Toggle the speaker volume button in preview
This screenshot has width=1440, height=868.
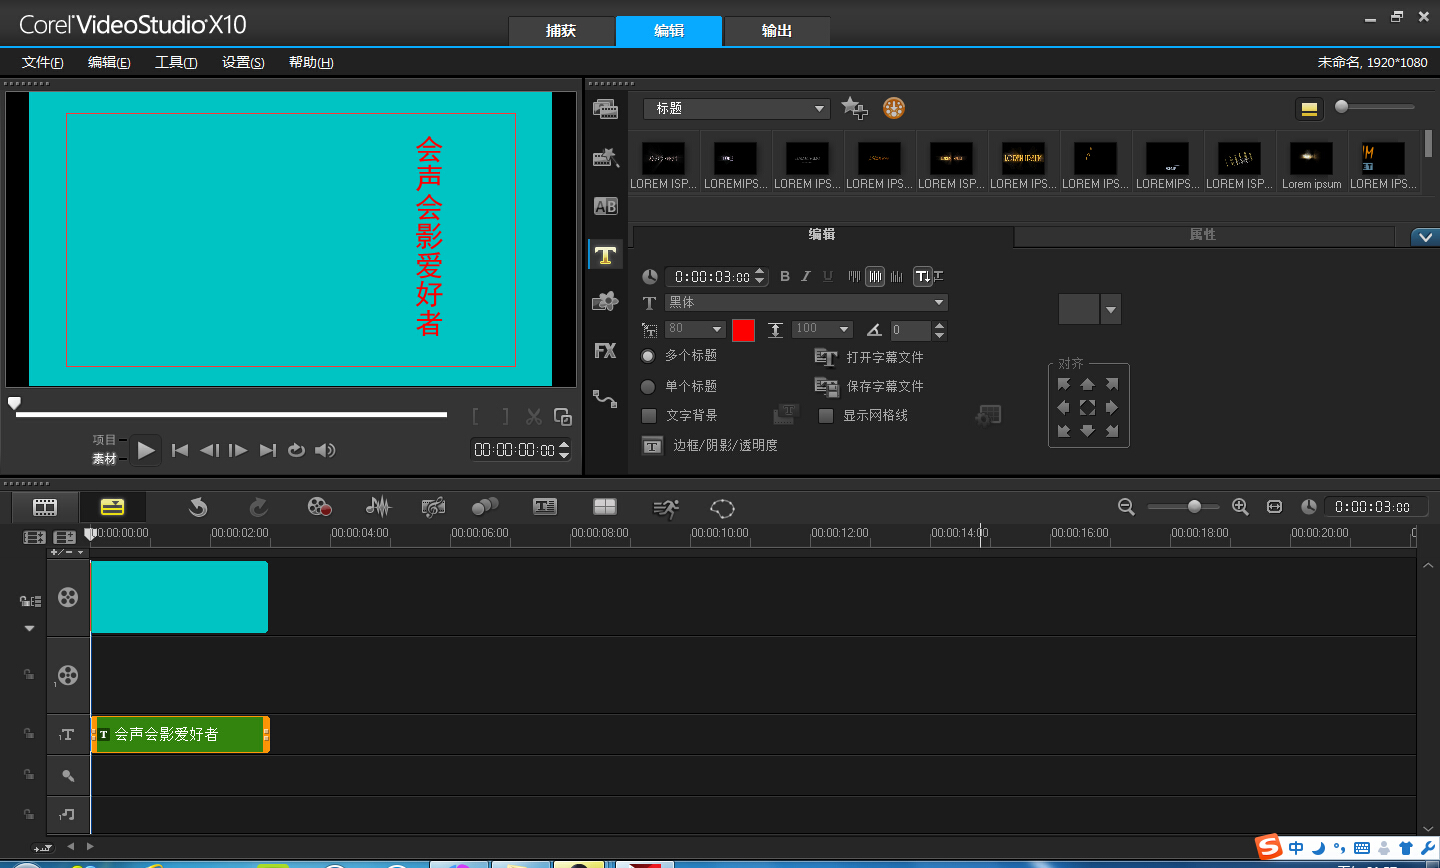[x=325, y=450]
